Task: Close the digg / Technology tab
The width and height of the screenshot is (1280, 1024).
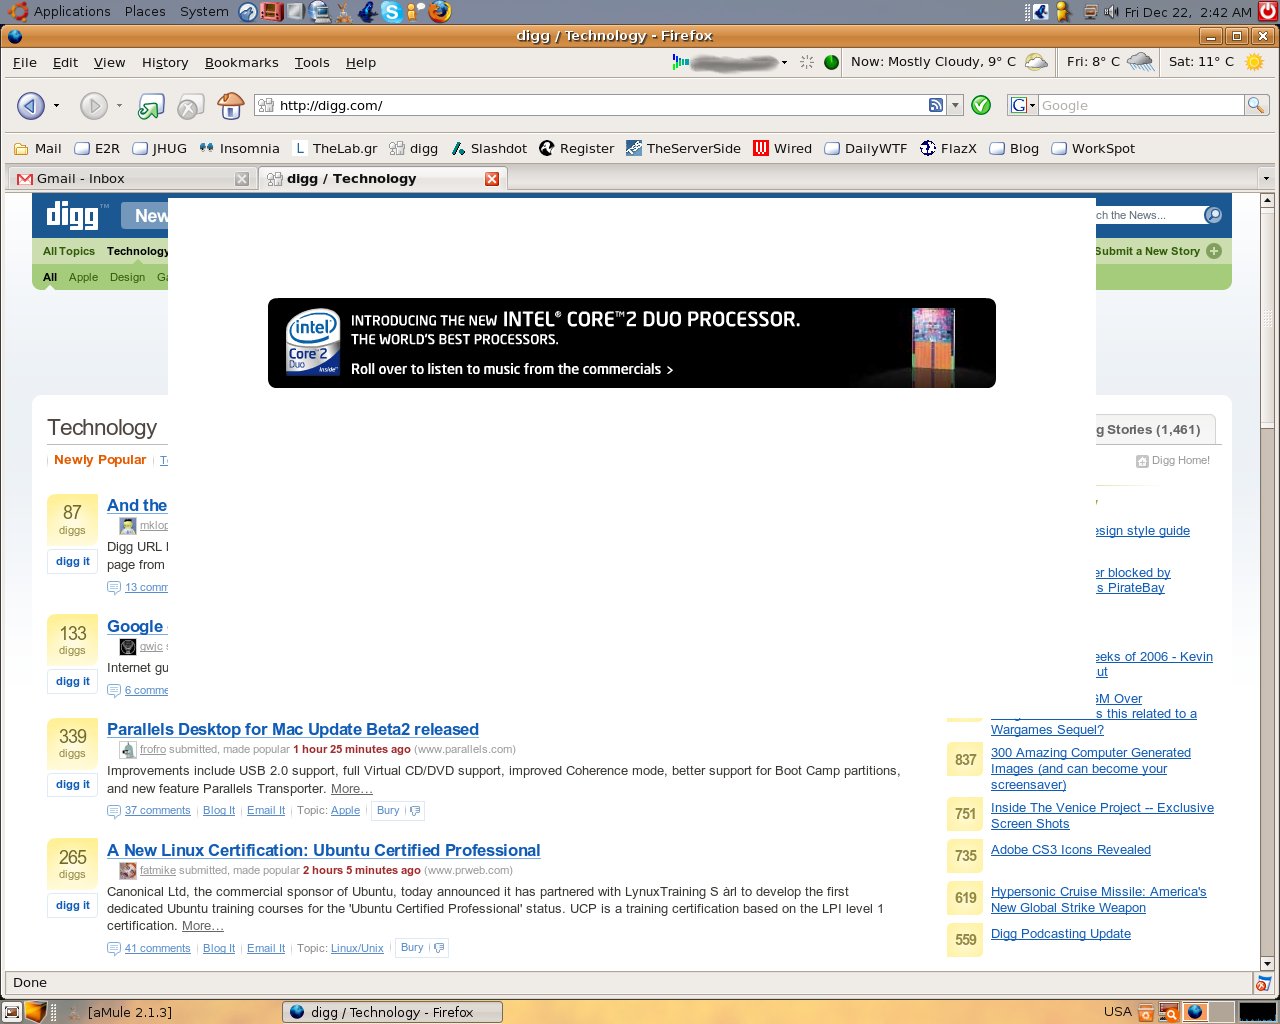Action: (491, 178)
